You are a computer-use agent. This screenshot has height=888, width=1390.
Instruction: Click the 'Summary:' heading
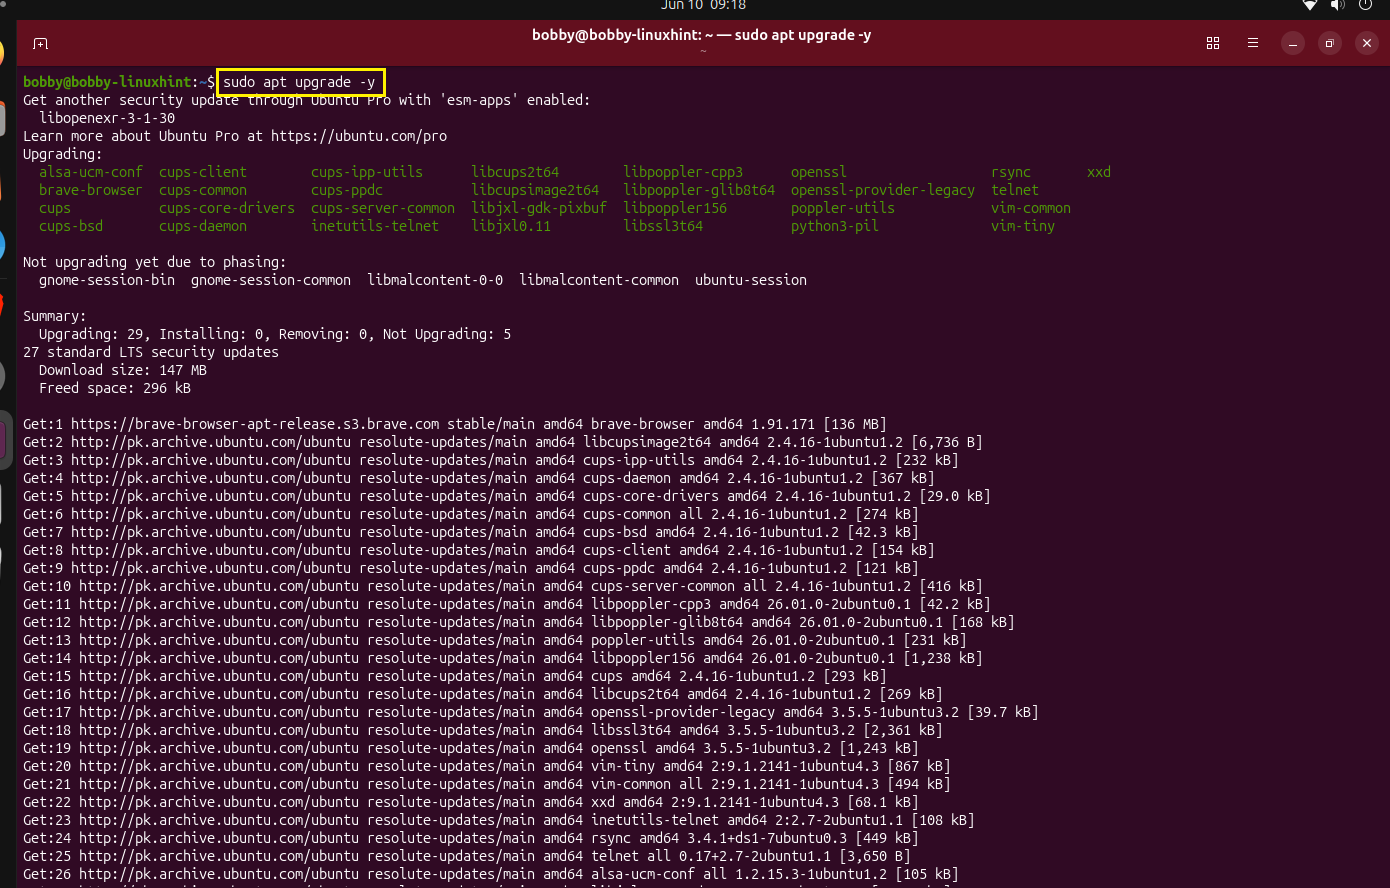click(x=55, y=316)
